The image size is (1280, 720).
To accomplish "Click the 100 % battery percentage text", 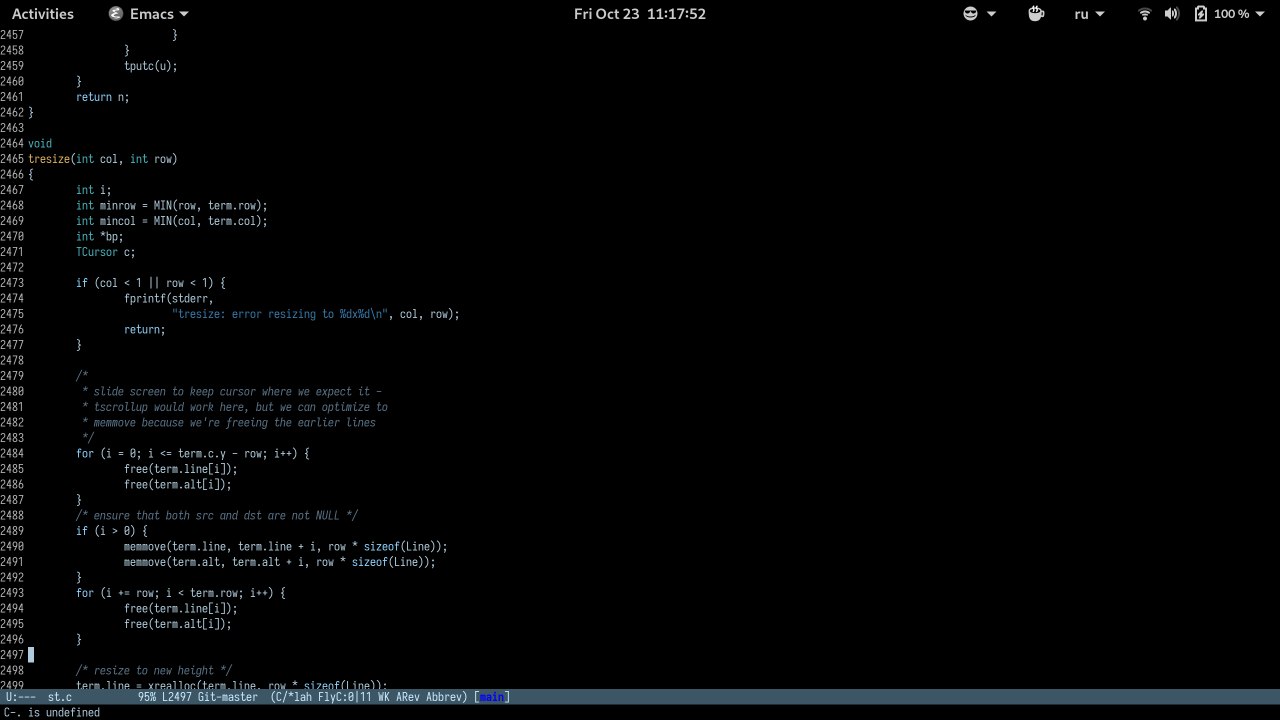I will click(1231, 14).
